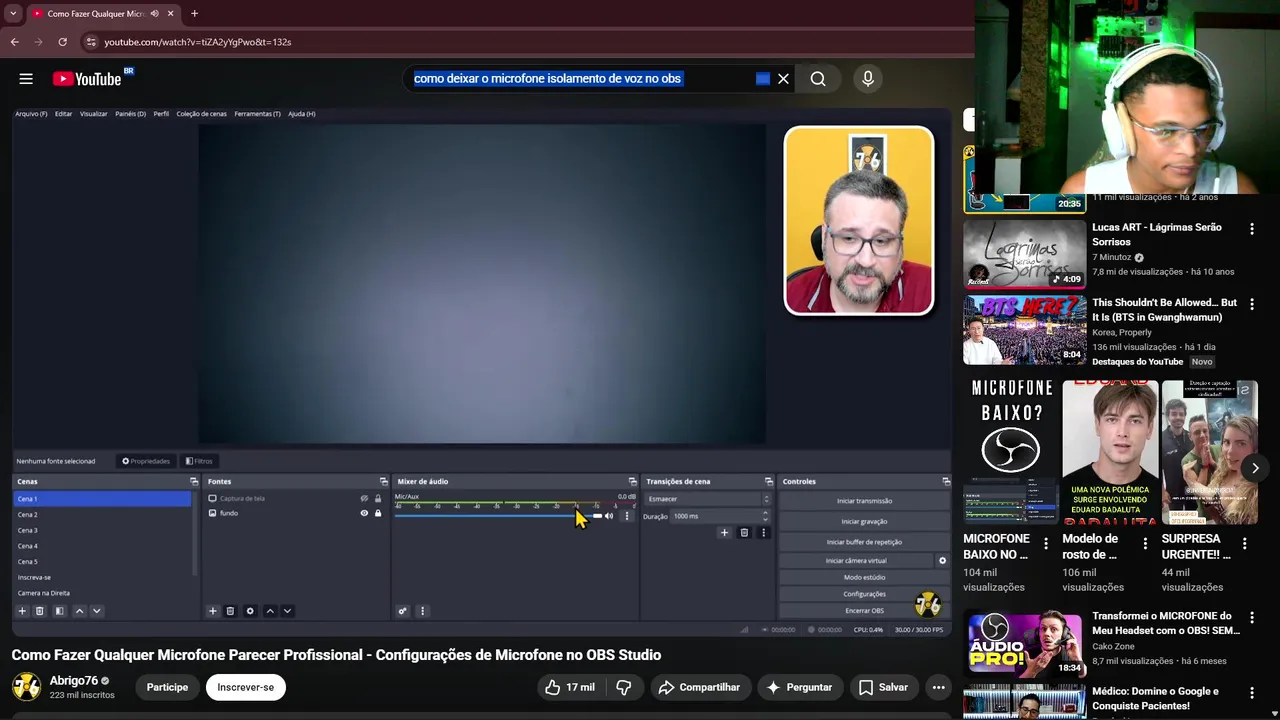Open Mic/Aux channel options dots
The image size is (1280, 720).
(x=627, y=516)
